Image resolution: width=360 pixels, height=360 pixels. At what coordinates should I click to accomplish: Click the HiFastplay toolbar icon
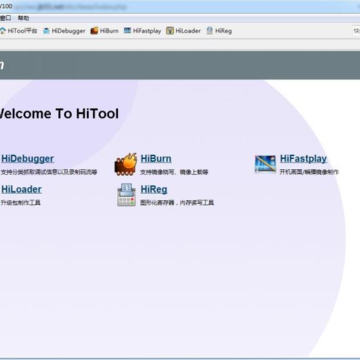[x=127, y=31]
